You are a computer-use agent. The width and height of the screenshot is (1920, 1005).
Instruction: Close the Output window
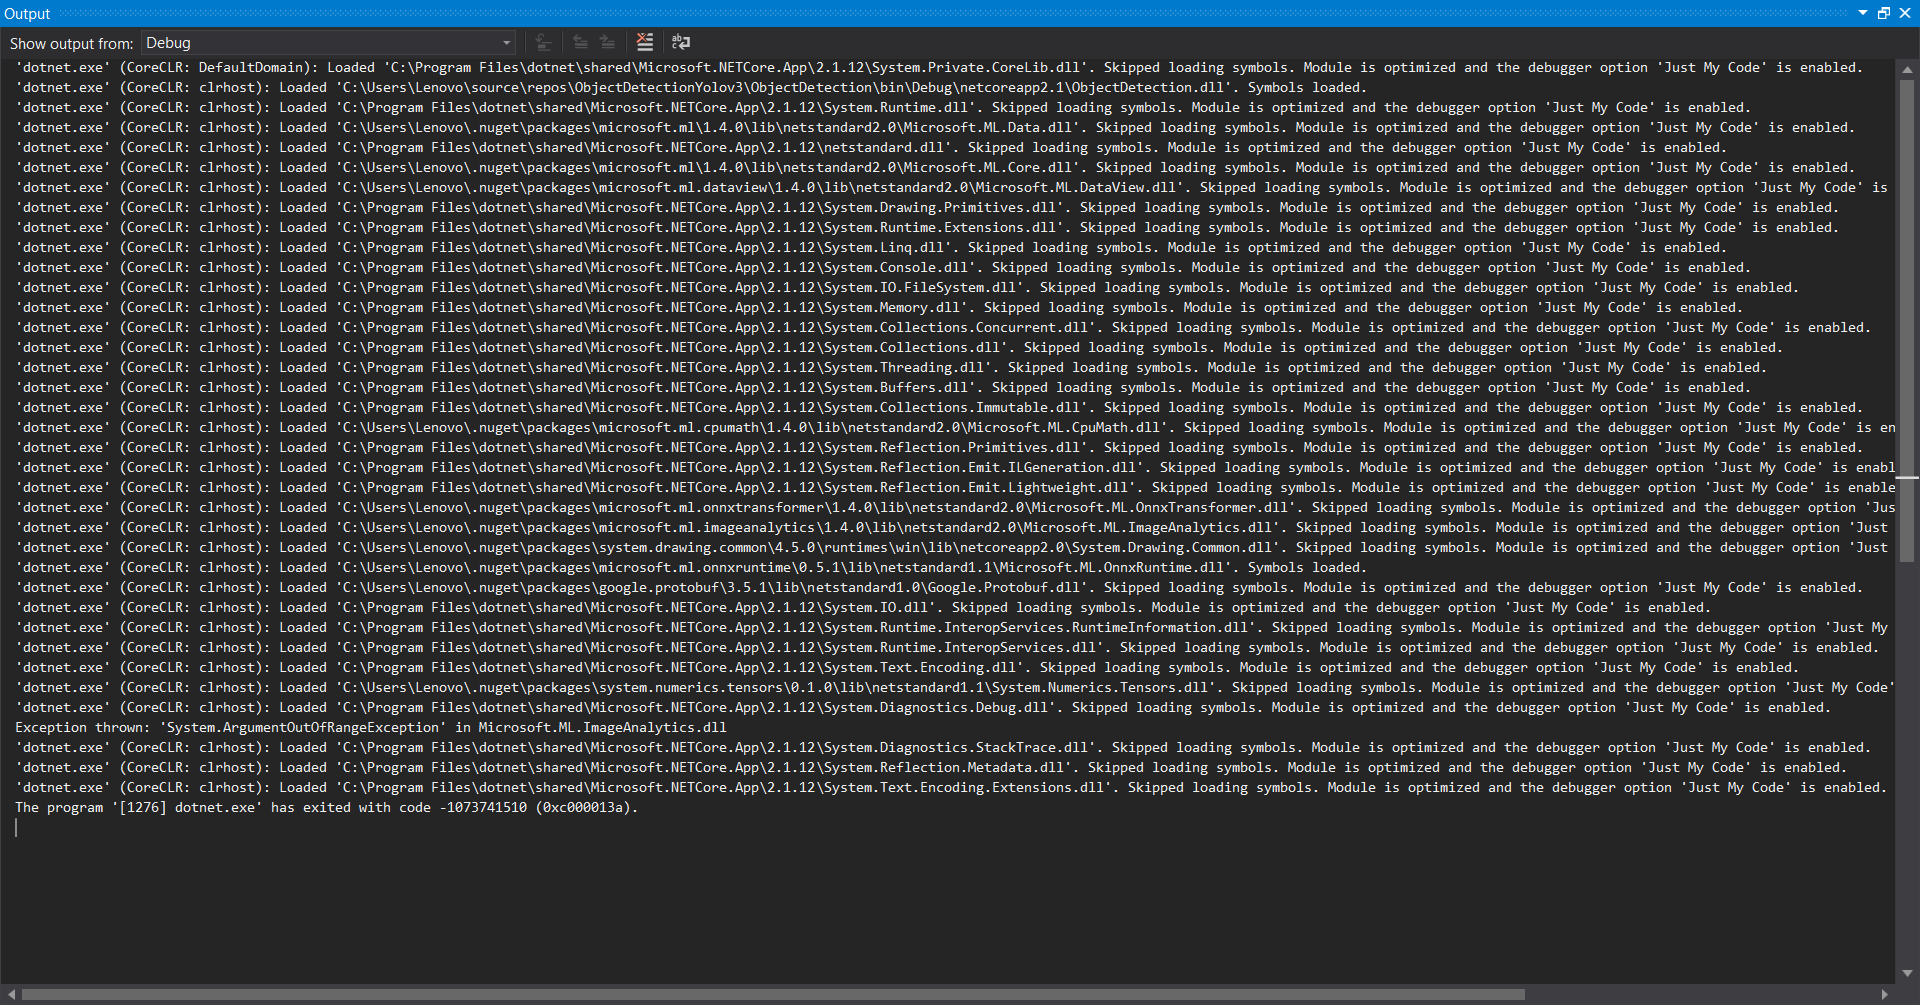click(x=1908, y=13)
